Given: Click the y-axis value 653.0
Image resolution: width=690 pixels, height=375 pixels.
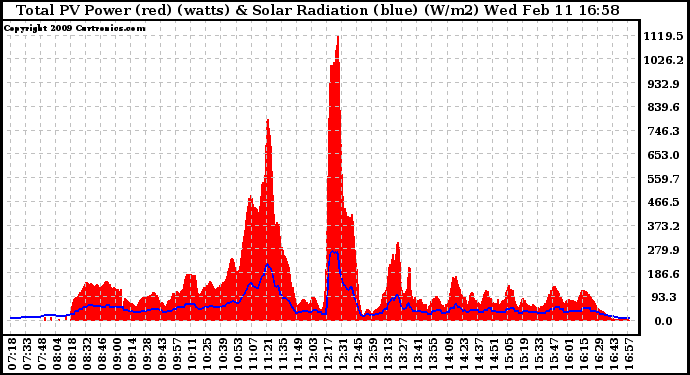Looking at the screenshot, I should point(664,155).
